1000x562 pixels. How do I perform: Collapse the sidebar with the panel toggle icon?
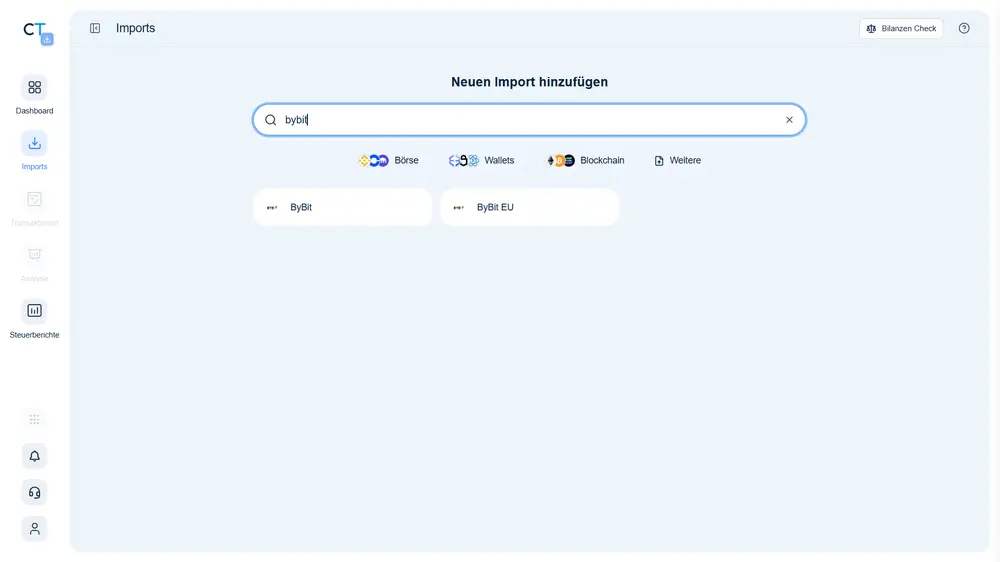95,28
